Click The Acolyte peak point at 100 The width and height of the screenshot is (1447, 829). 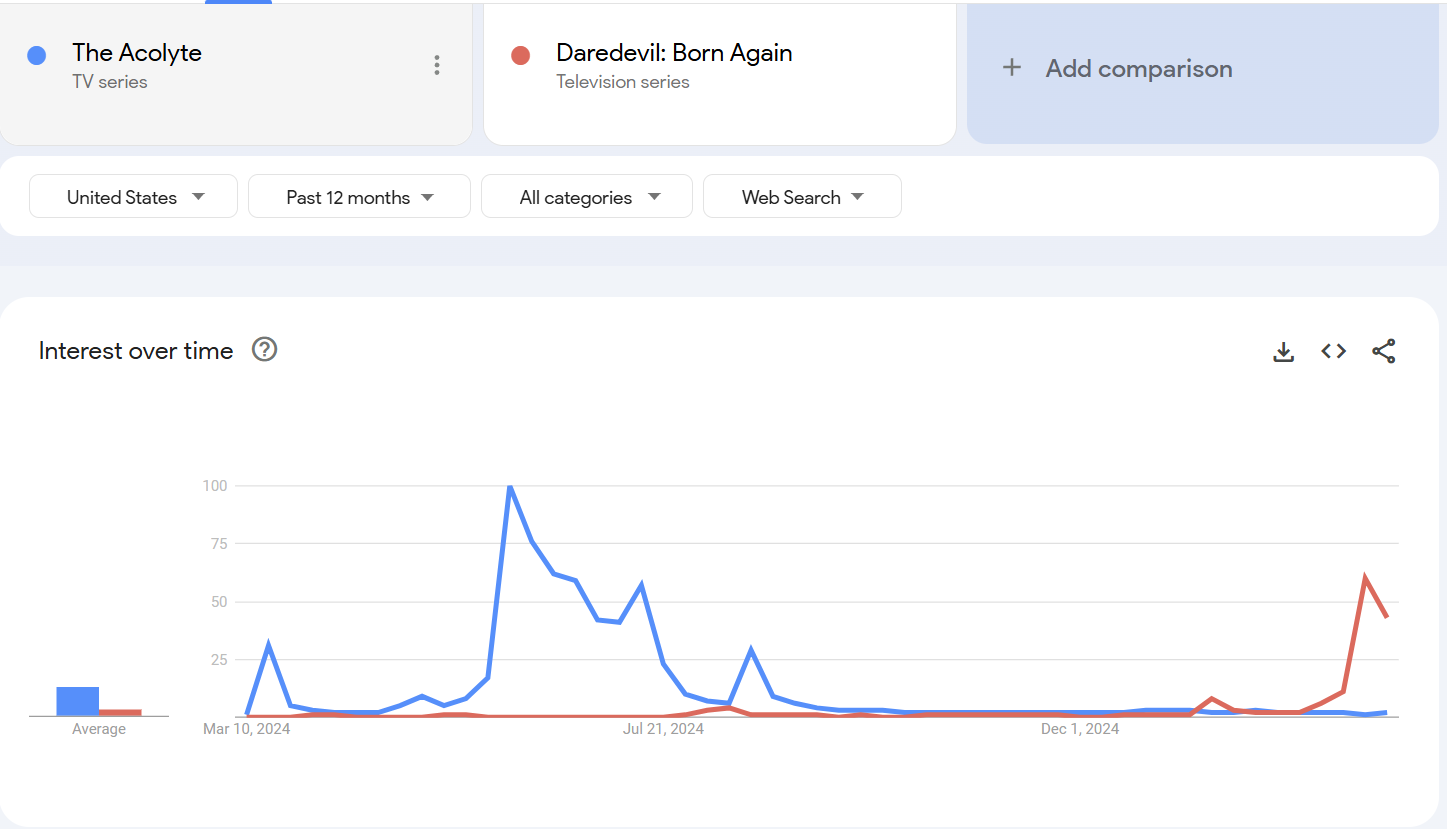(510, 487)
